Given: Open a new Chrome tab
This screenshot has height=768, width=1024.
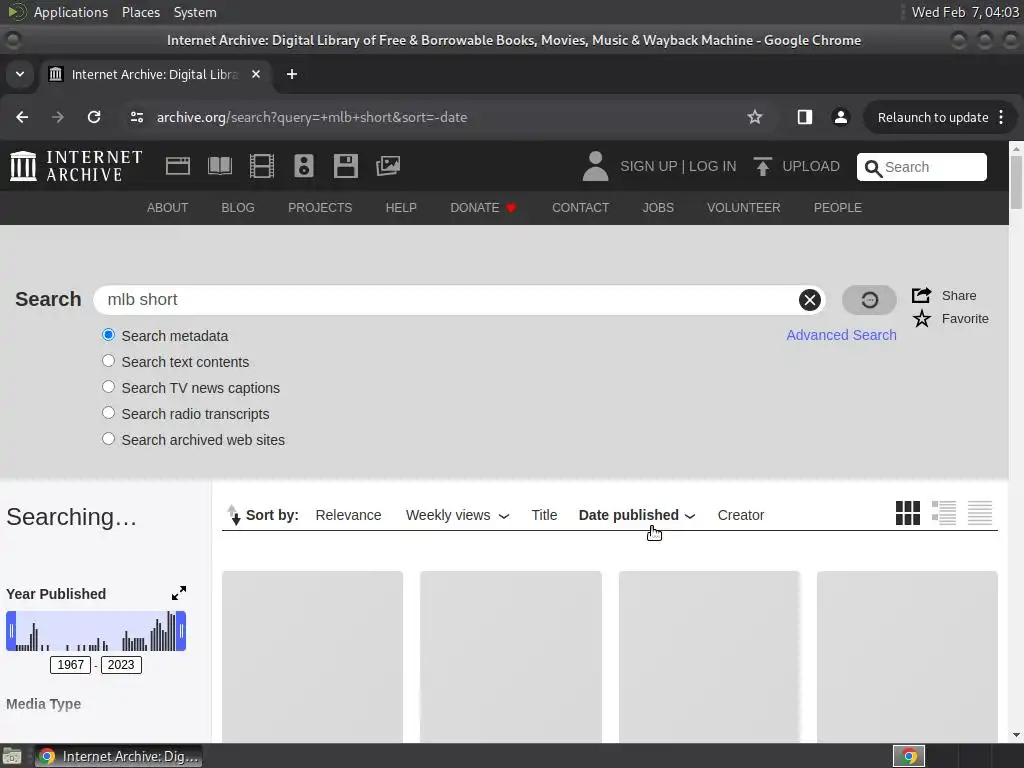Looking at the screenshot, I should pyautogui.click(x=292, y=74).
